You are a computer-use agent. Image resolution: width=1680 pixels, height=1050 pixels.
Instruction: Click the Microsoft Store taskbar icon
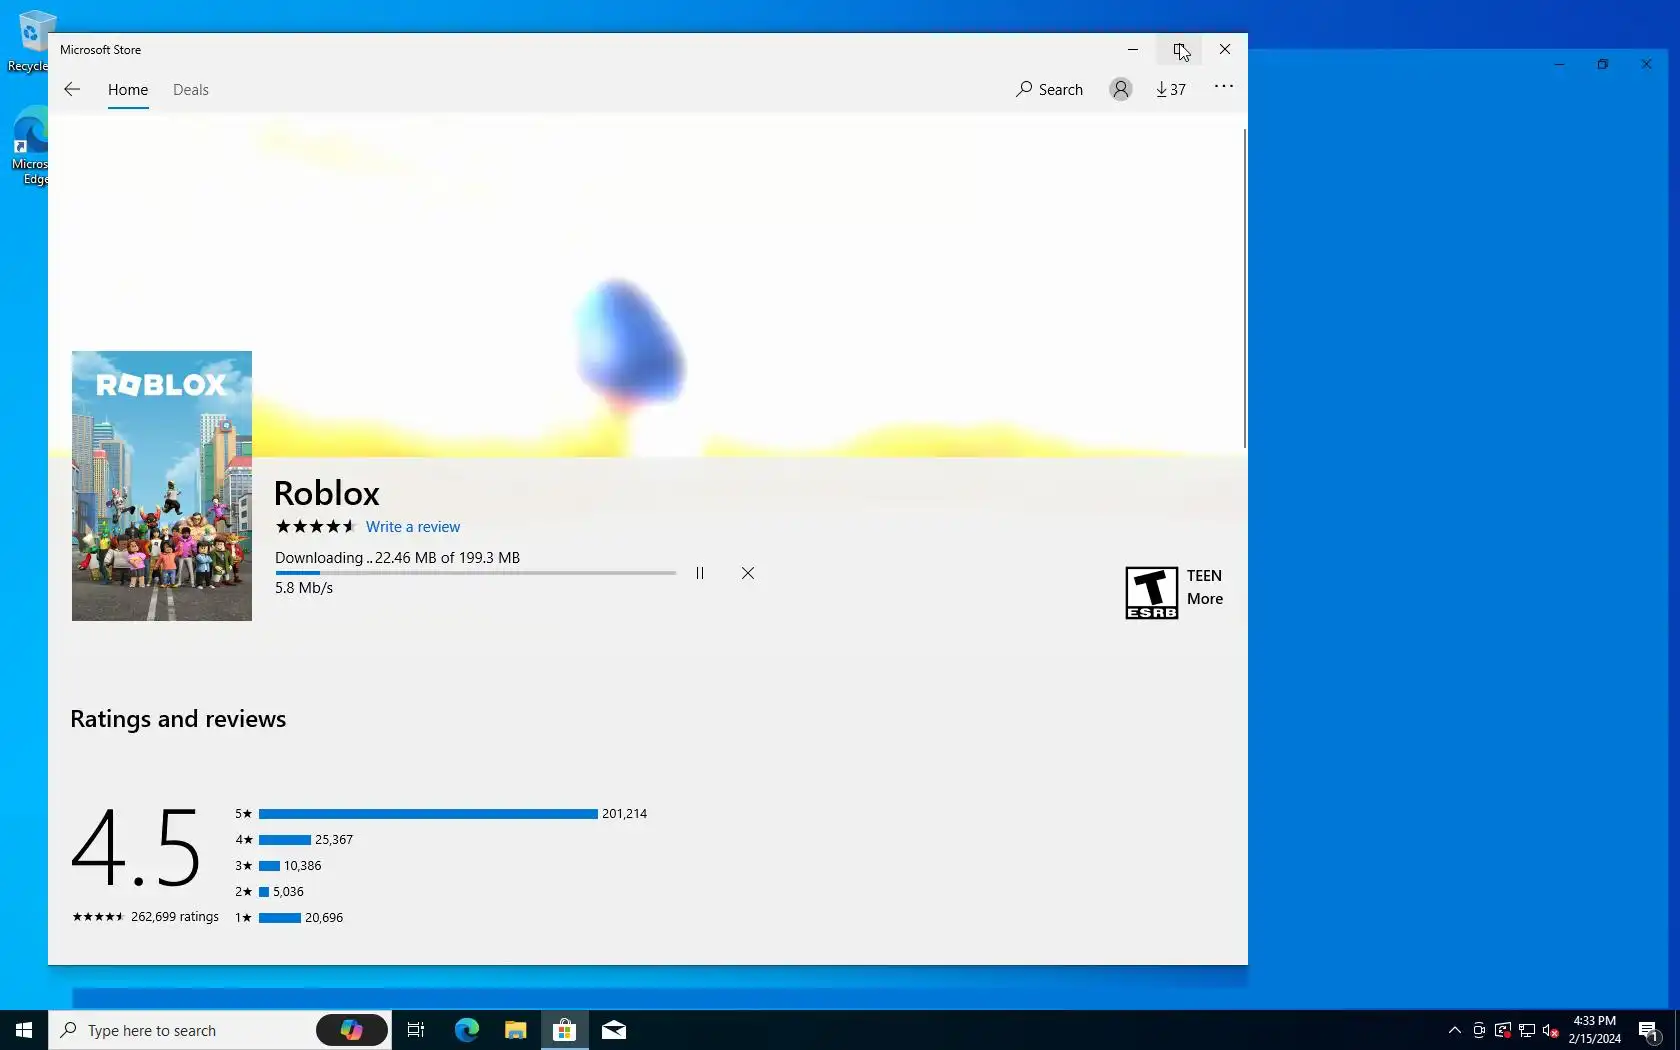tap(565, 1030)
